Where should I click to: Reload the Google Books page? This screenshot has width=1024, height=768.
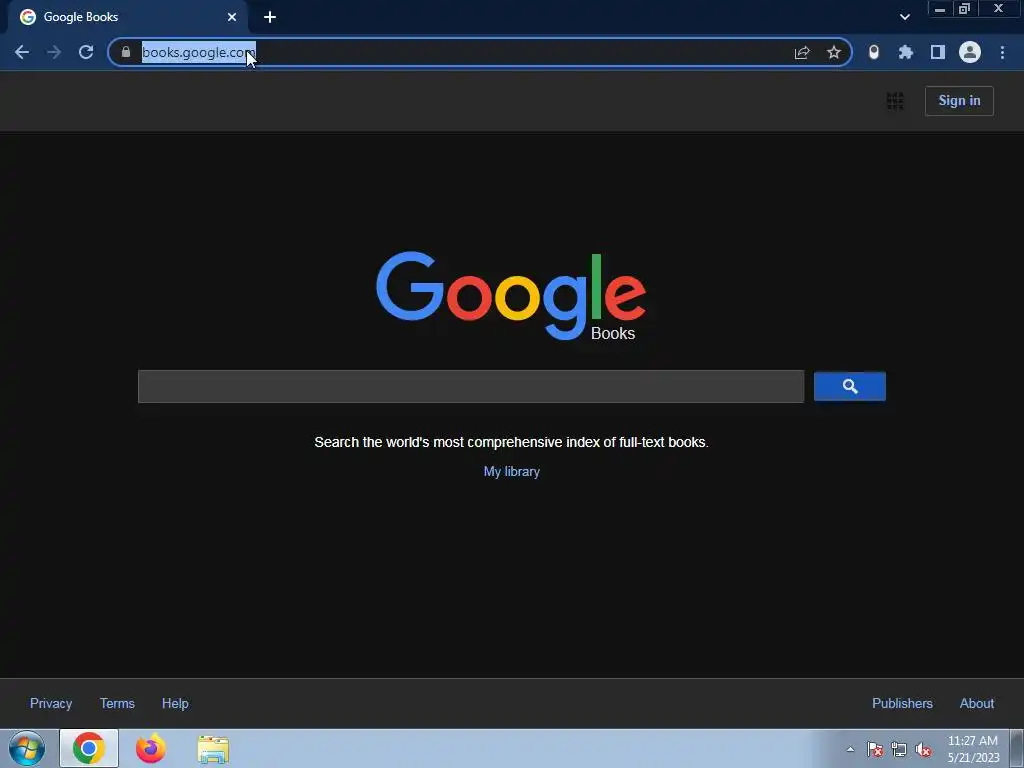(86, 52)
